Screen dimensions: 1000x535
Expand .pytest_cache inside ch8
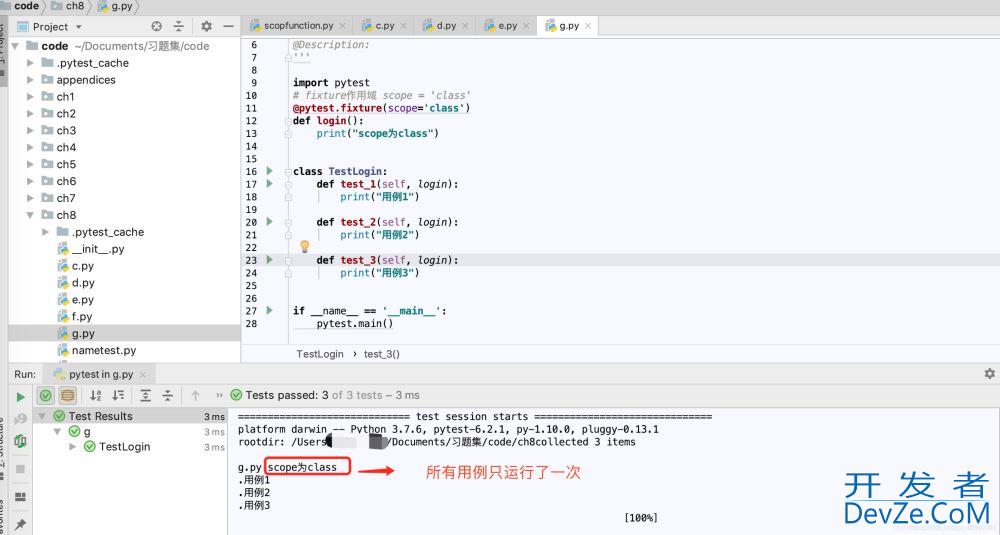[x=45, y=232]
